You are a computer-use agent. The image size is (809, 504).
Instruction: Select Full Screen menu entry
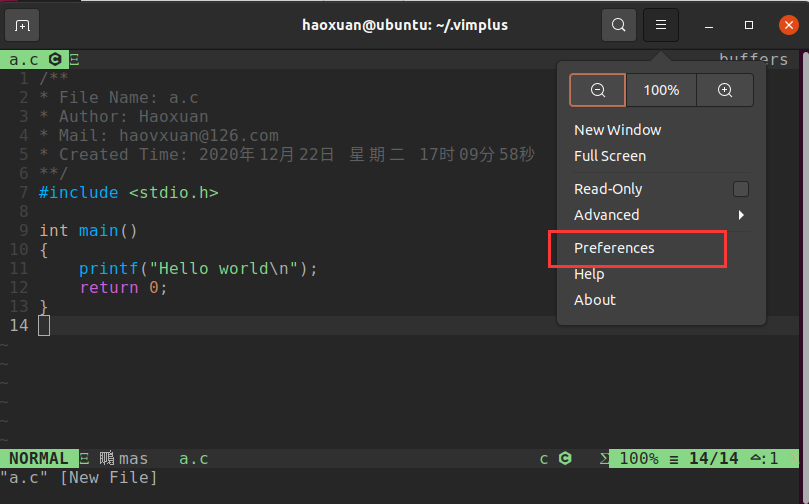[610, 156]
